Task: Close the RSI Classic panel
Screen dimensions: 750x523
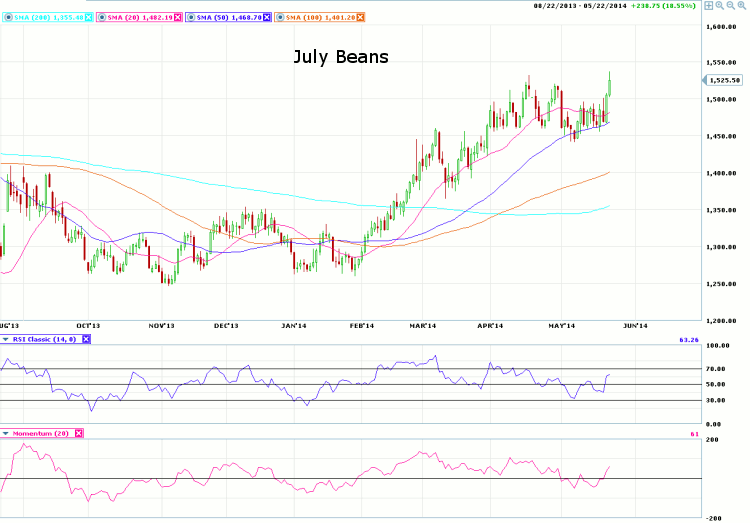Action: [86, 340]
